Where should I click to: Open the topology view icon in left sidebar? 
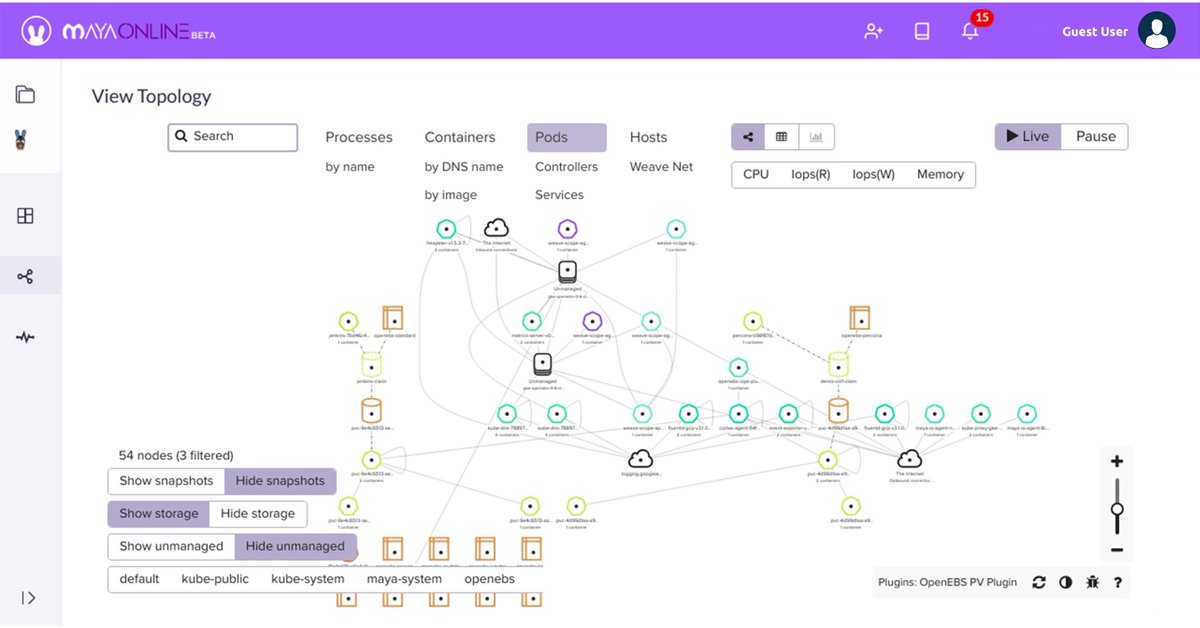point(30,275)
